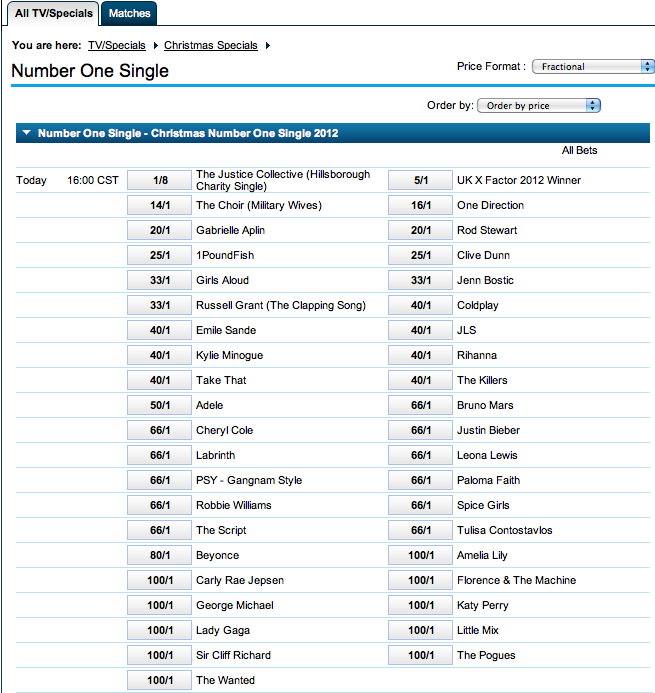Screen dimensions: 655x693
Task: Pick 40/1 odds for Rihanna
Action: [x=420, y=355]
